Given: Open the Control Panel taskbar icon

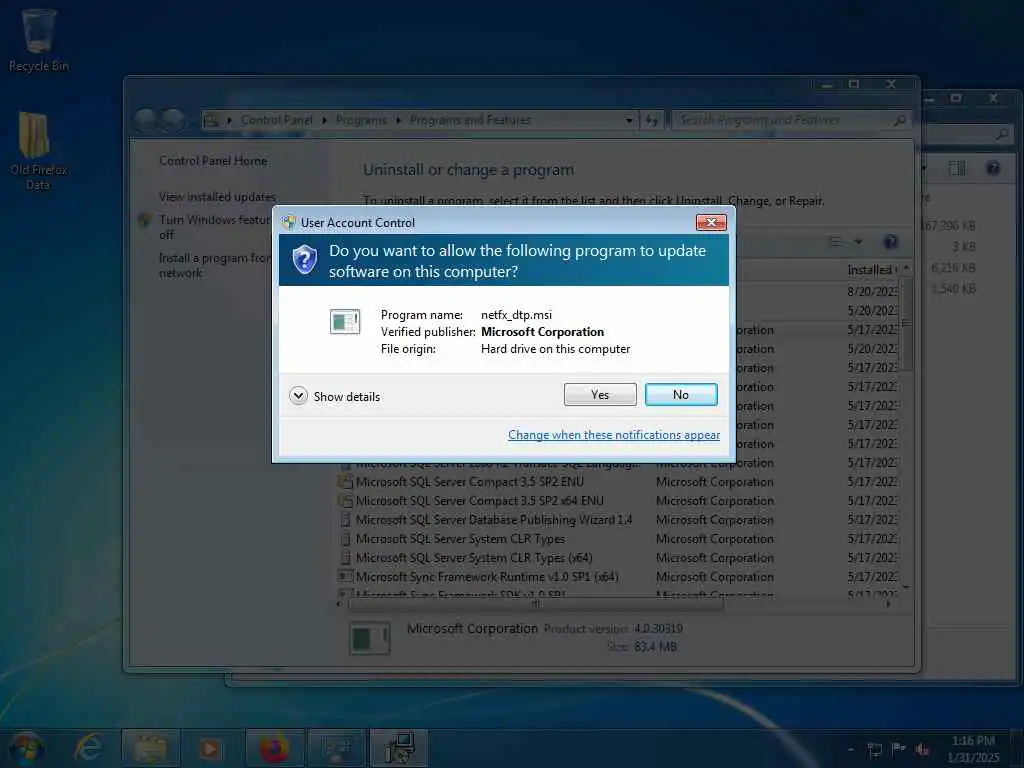Looking at the screenshot, I should [x=336, y=748].
